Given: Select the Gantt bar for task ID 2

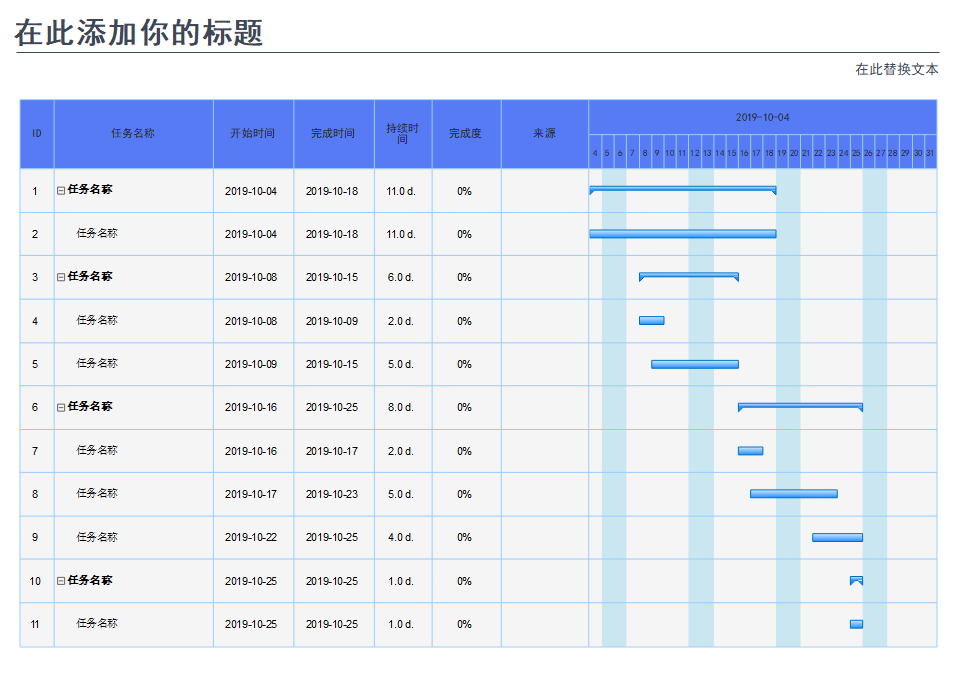Looking at the screenshot, I should [682, 234].
